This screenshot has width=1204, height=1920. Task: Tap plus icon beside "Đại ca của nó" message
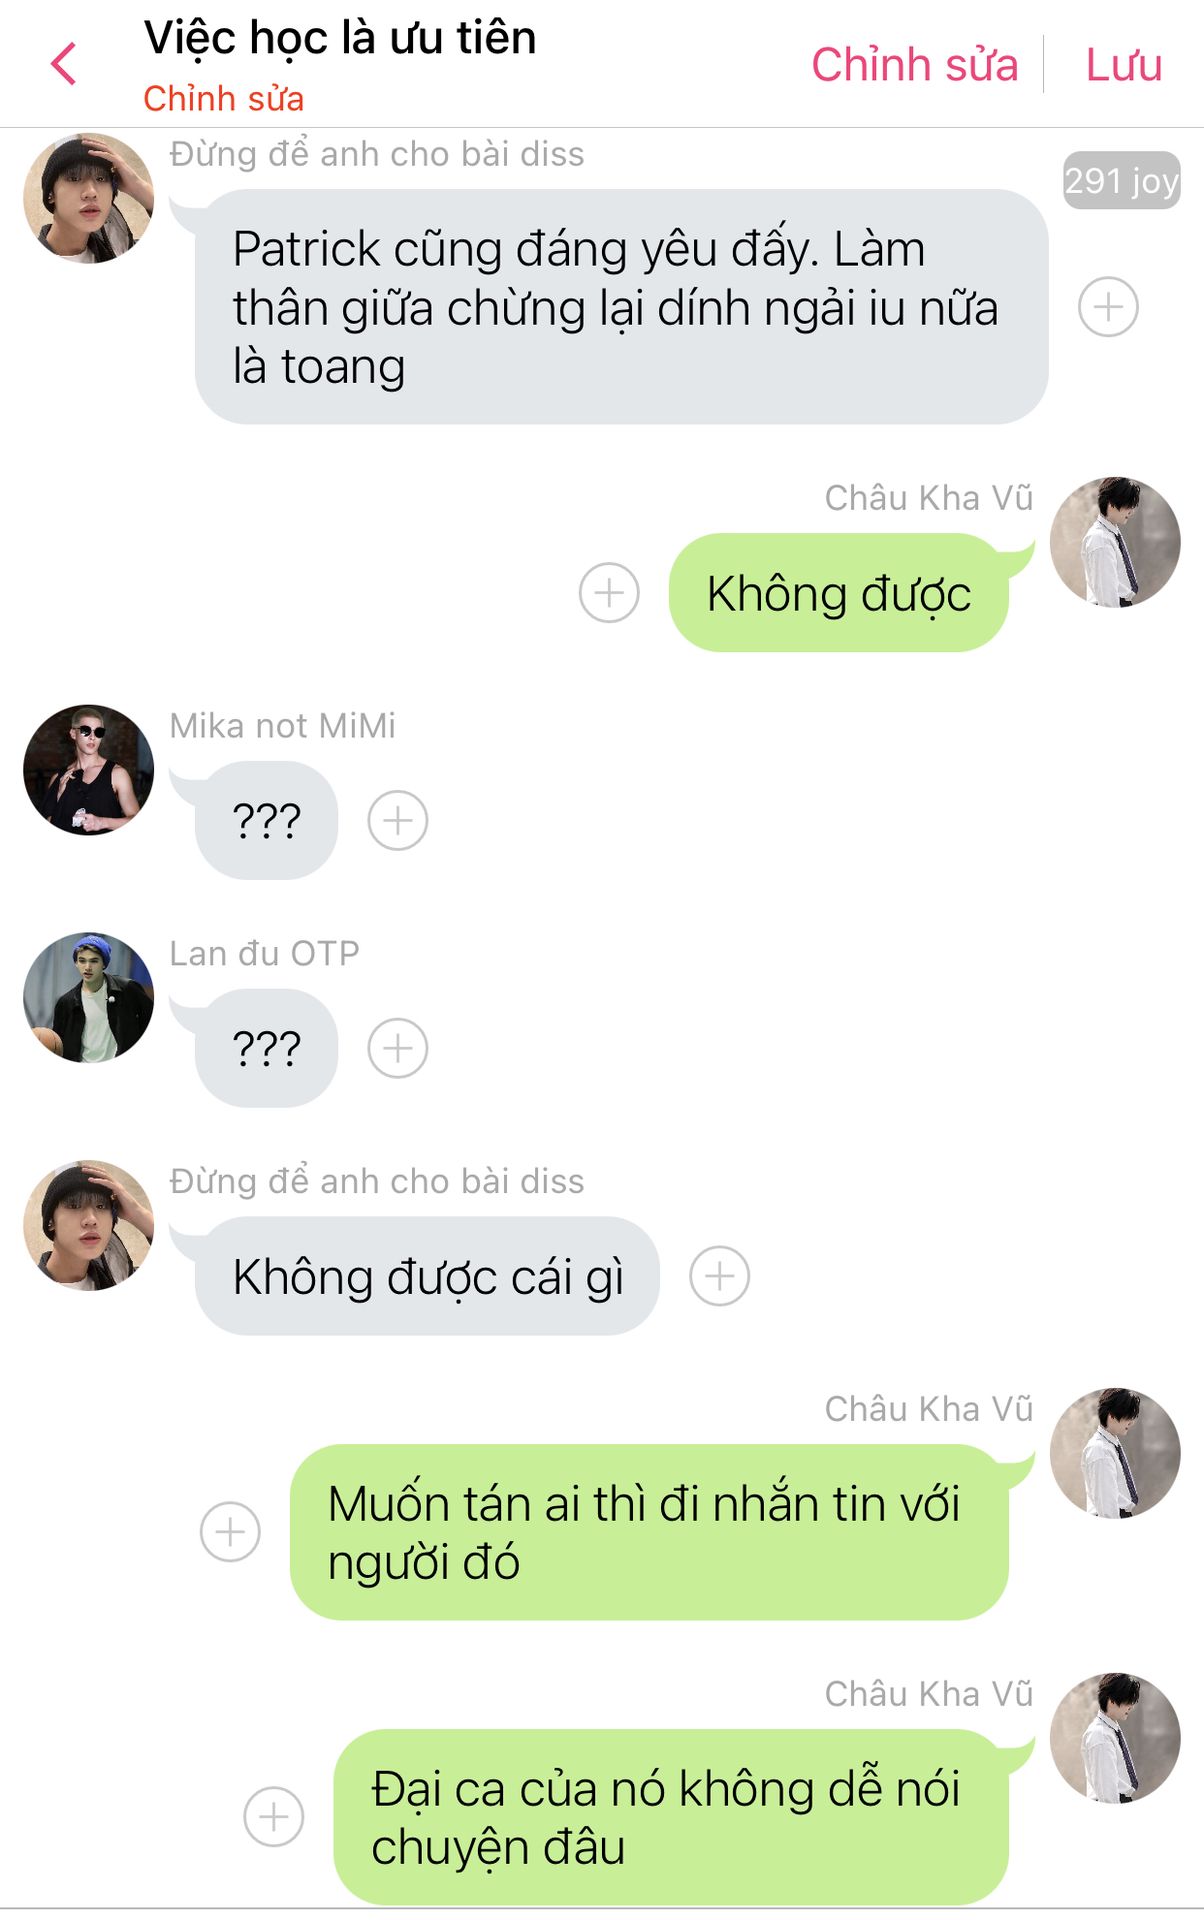274,1817
